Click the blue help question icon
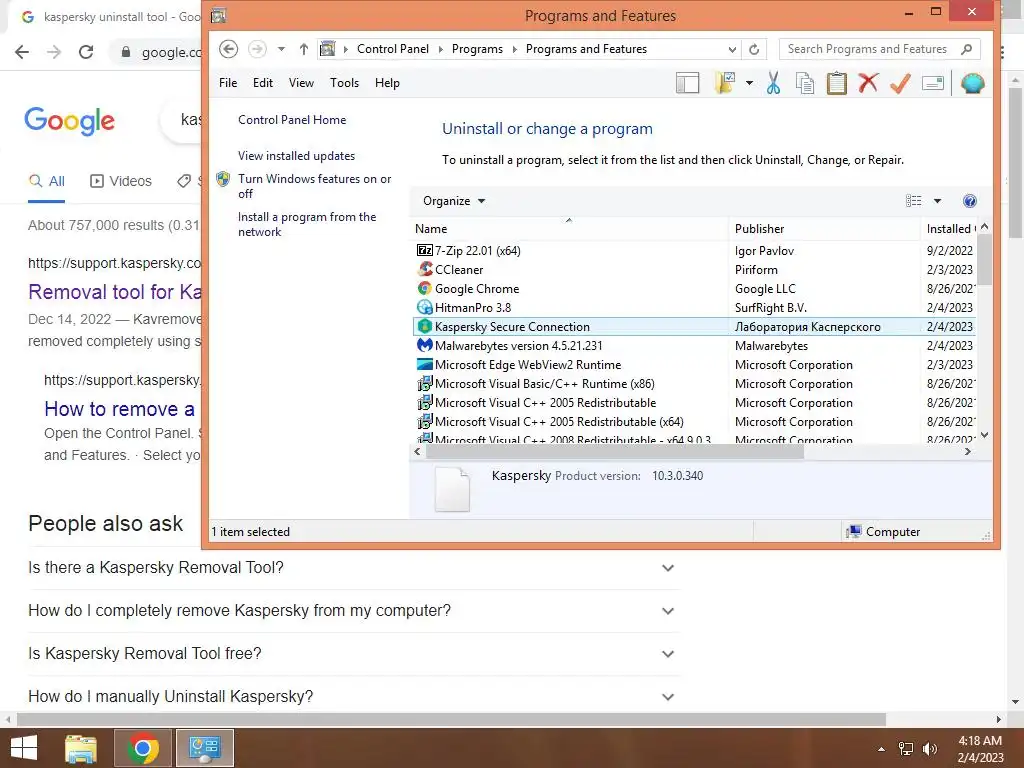Image resolution: width=1024 pixels, height=768 pixels. 970,201
